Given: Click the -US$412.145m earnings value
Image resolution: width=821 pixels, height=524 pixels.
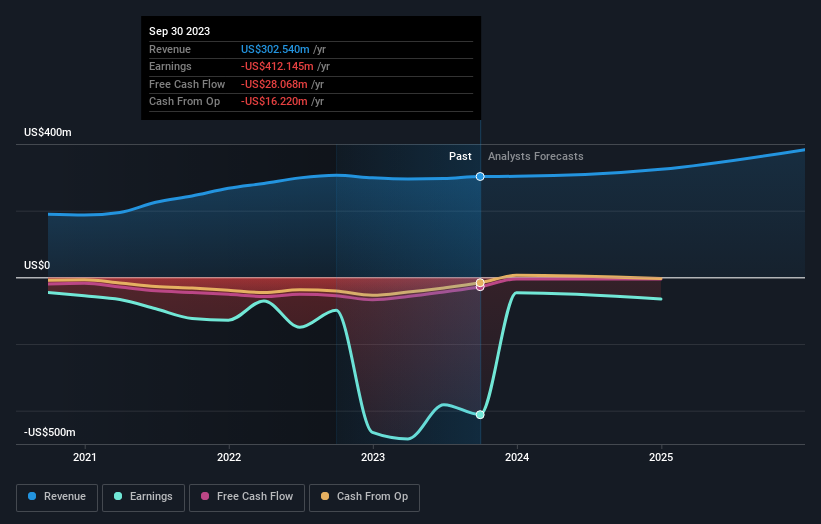Looking at the screenshot, I should click(x=277, y=66).
